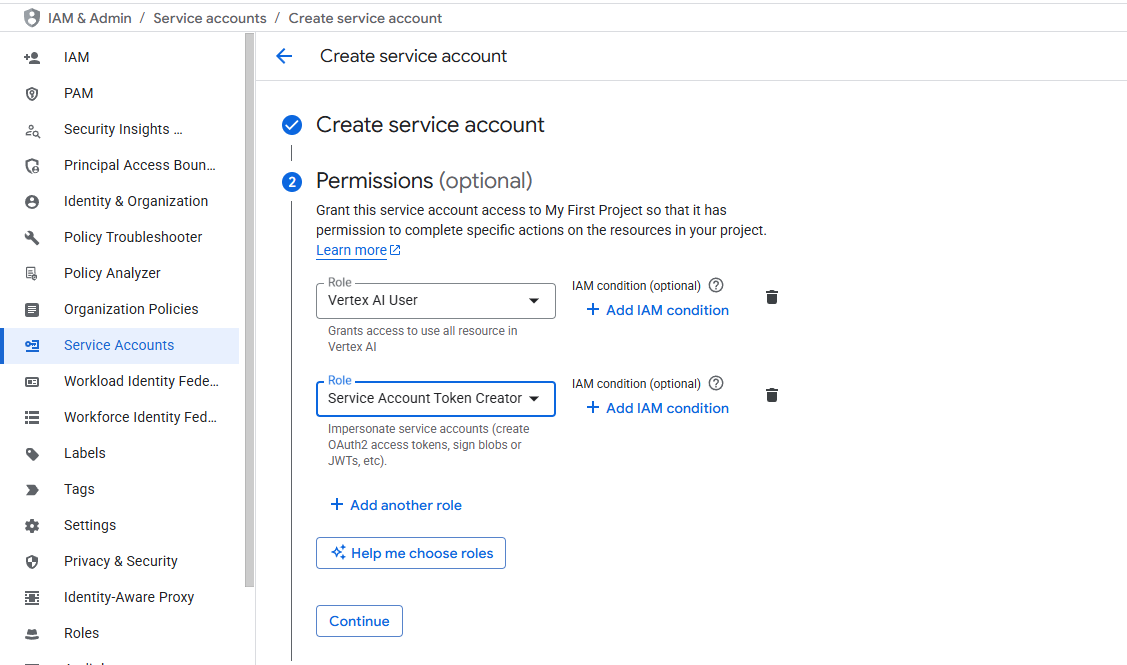Expand the completed Create service account step
1127x665 pixels.
point(430,125)
